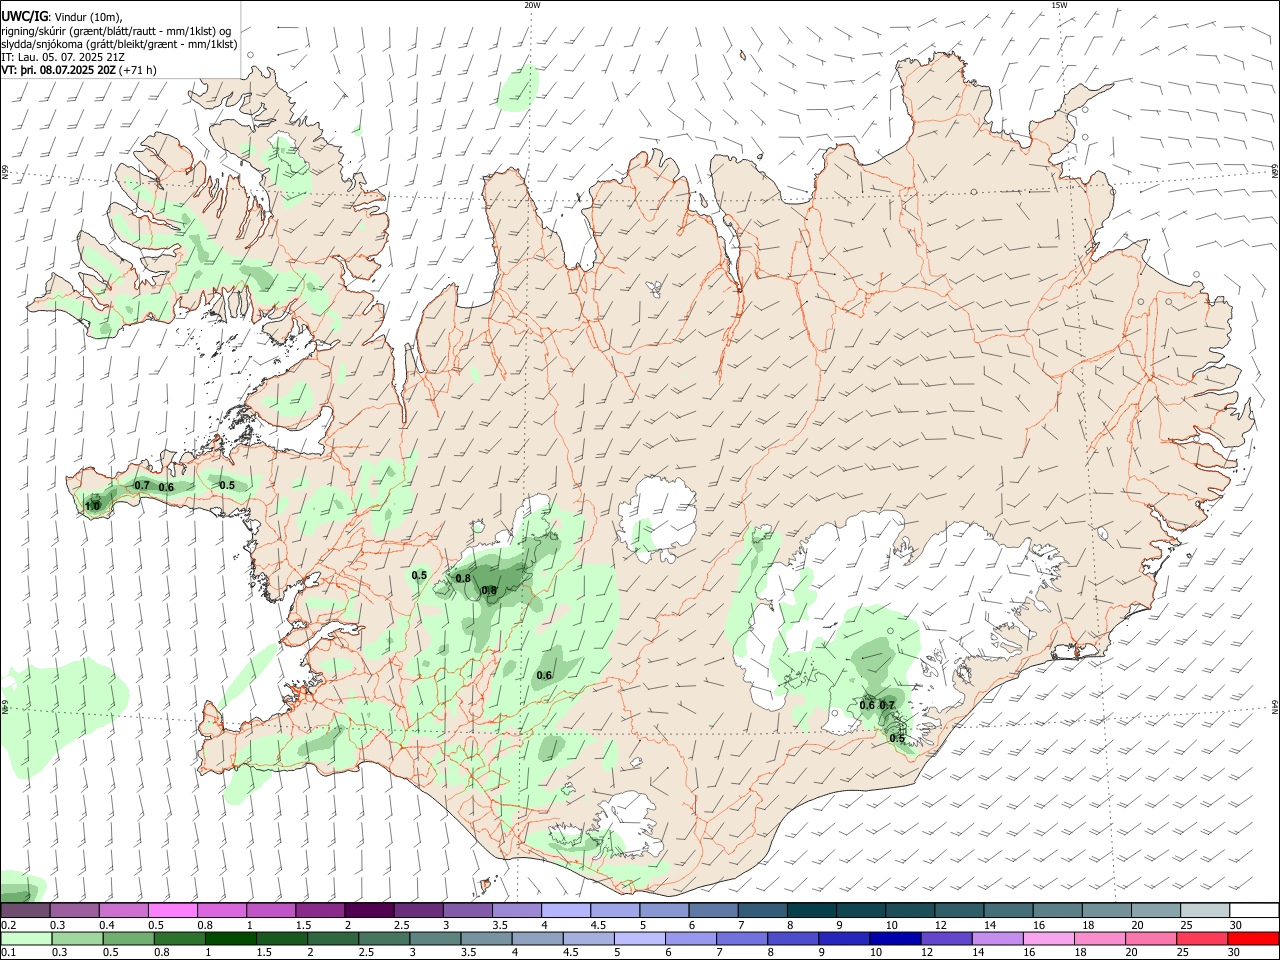Select the 0.6 value in southern central lowlands

click(544, 676)
